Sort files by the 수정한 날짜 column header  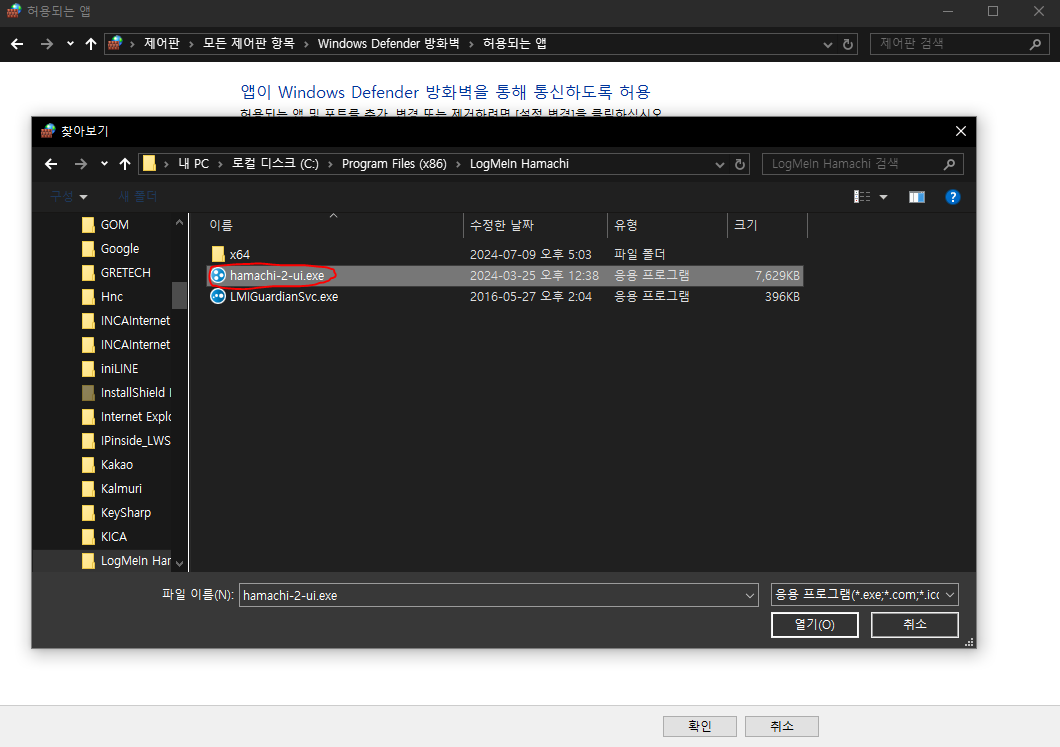[515, 225]
